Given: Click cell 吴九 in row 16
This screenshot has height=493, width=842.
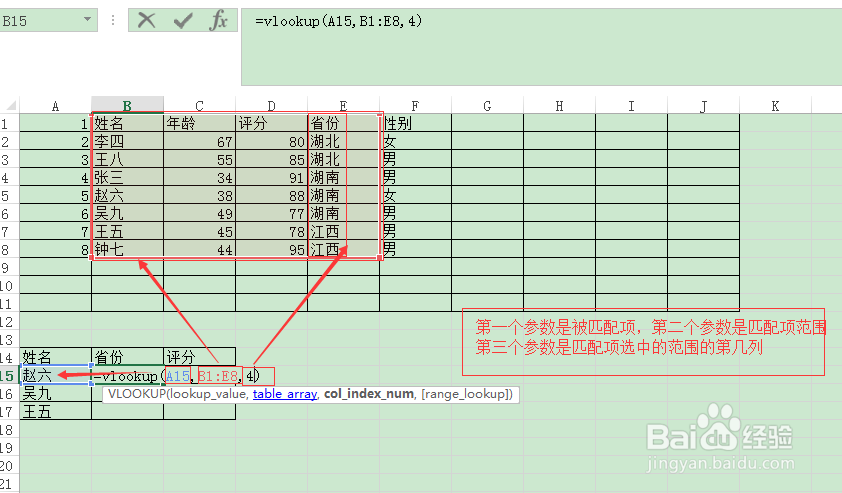Looking at the screenshot, I should 55,394.
